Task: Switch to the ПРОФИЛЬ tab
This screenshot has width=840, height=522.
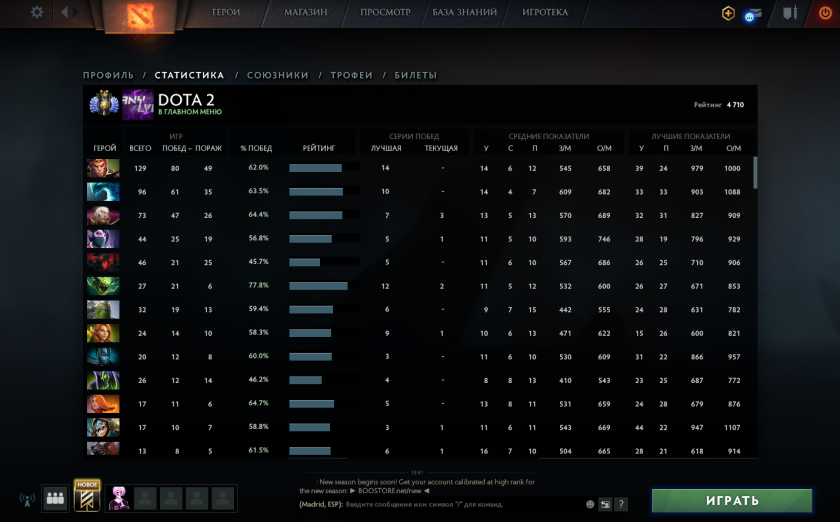Action: (x=108, y=75)
